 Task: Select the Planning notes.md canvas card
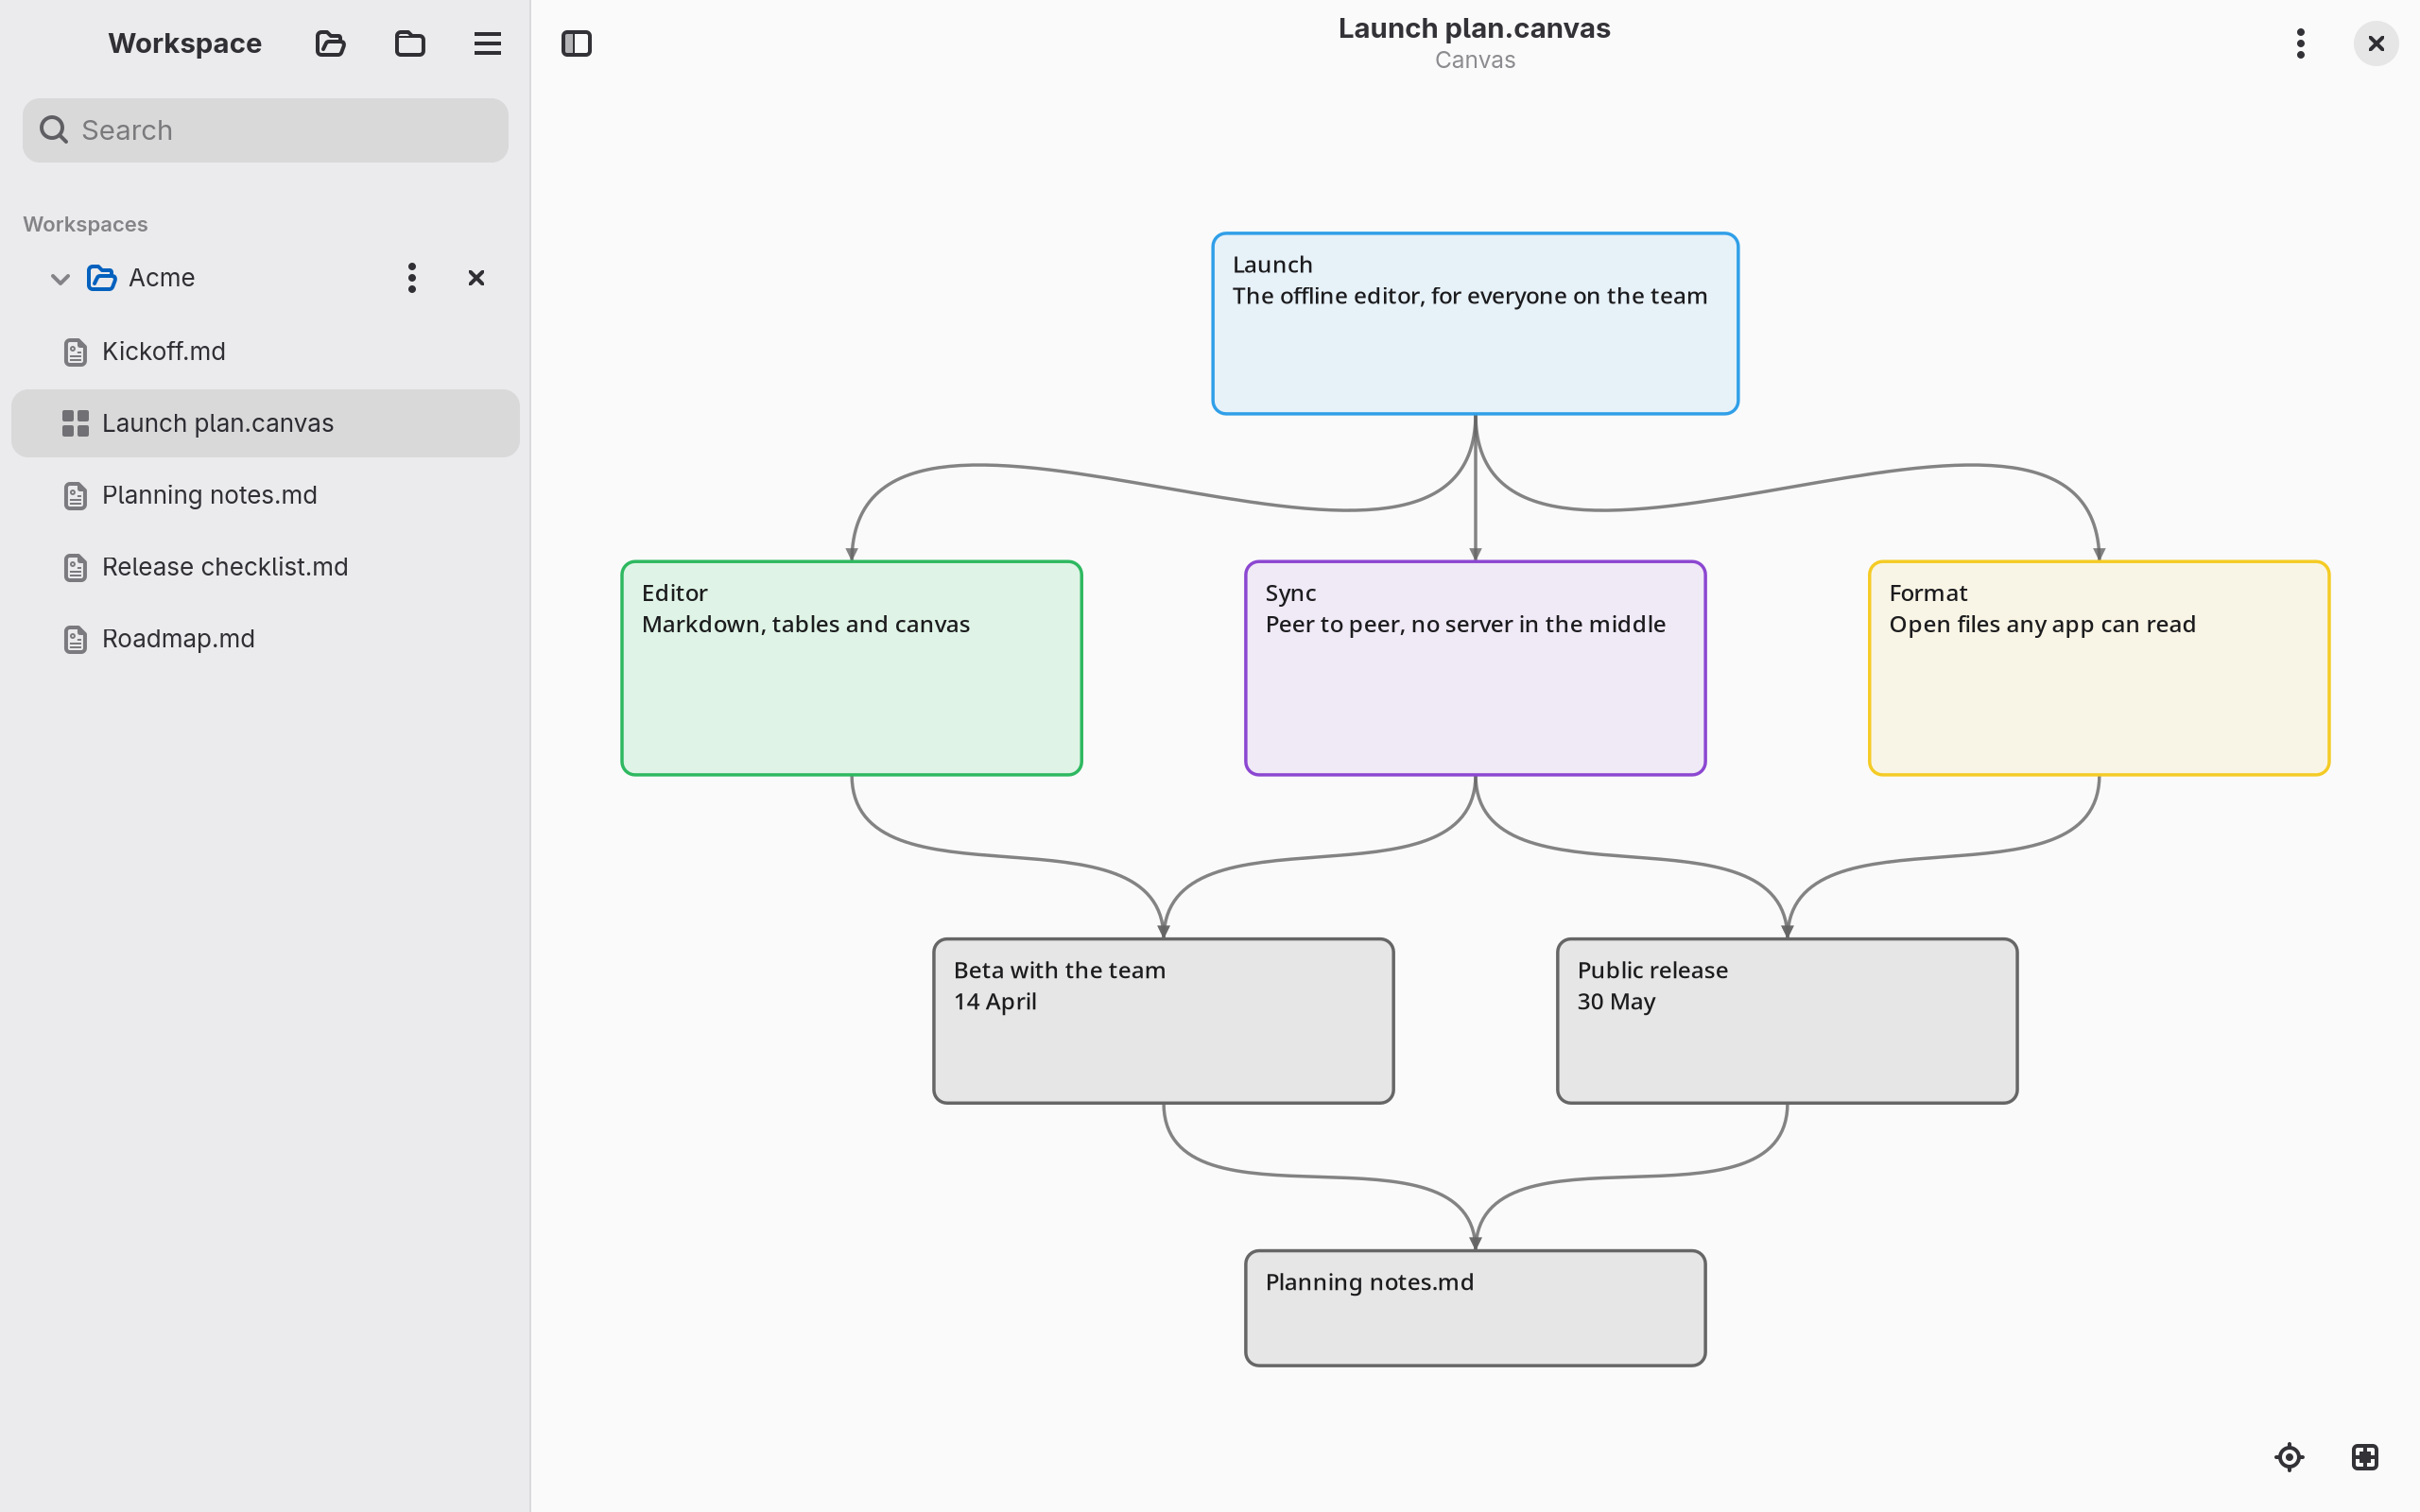pyautogui.click(x=1475, y=1308)
